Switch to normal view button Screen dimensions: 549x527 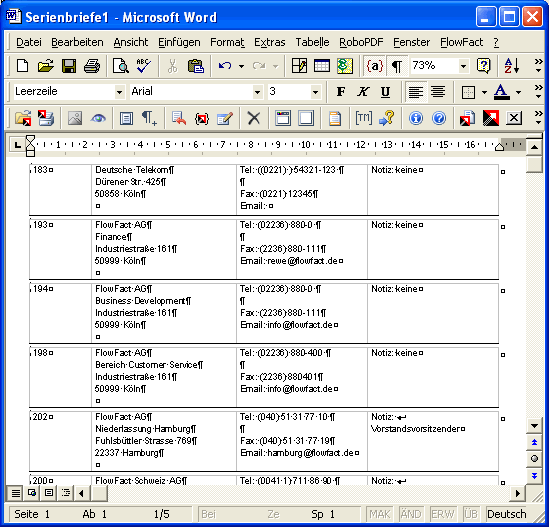pyautogui.click(x=15, y=493)
